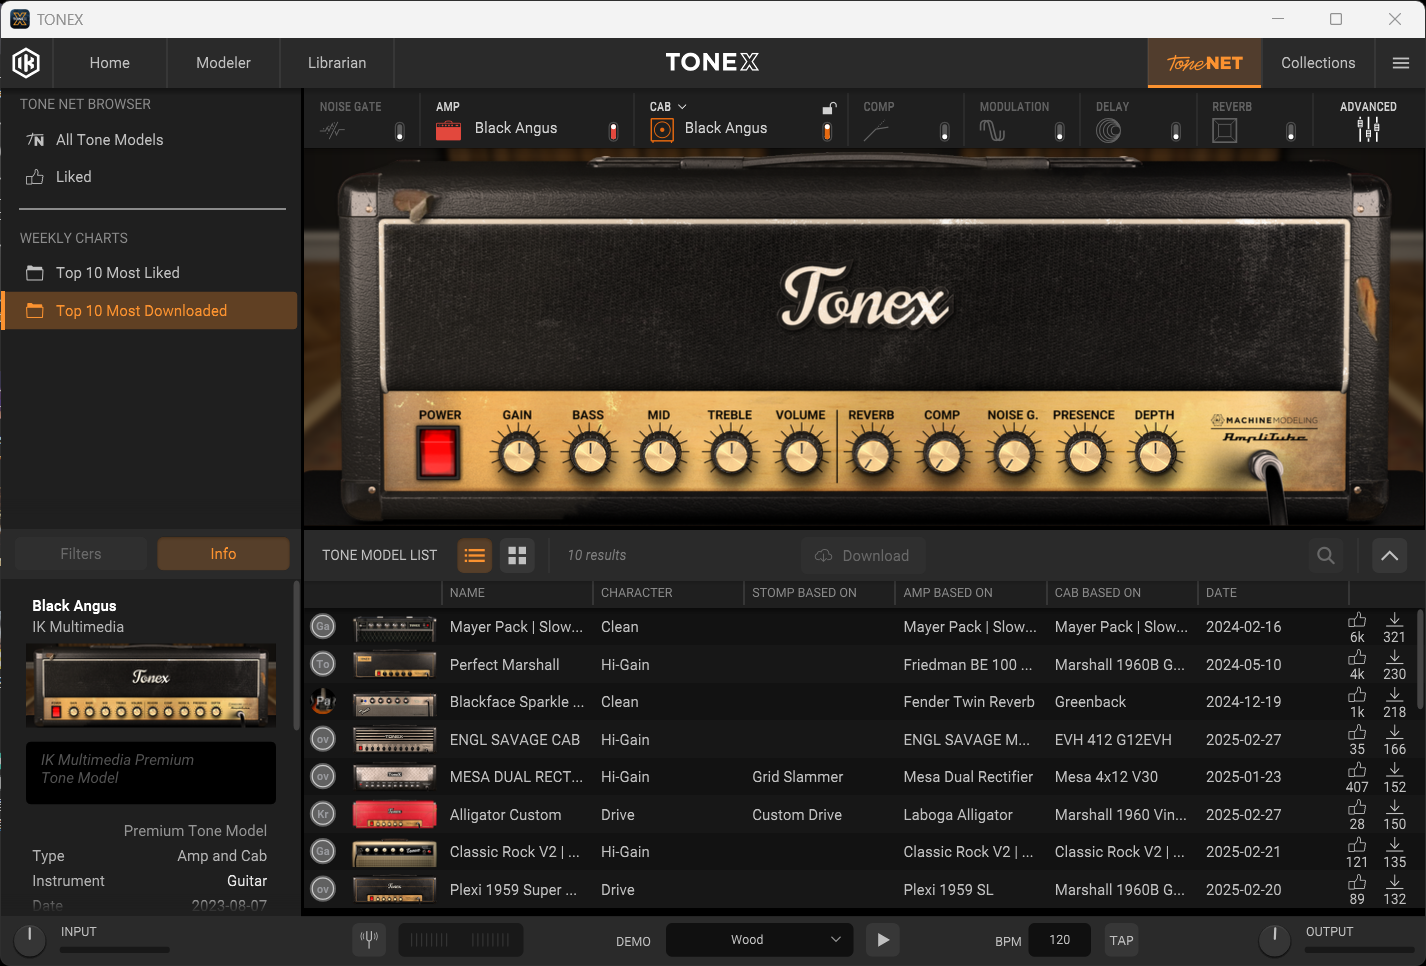This screenshot has width=1426, height=966.
Task: Click the cab lock icon
Action: click(829, 108)
